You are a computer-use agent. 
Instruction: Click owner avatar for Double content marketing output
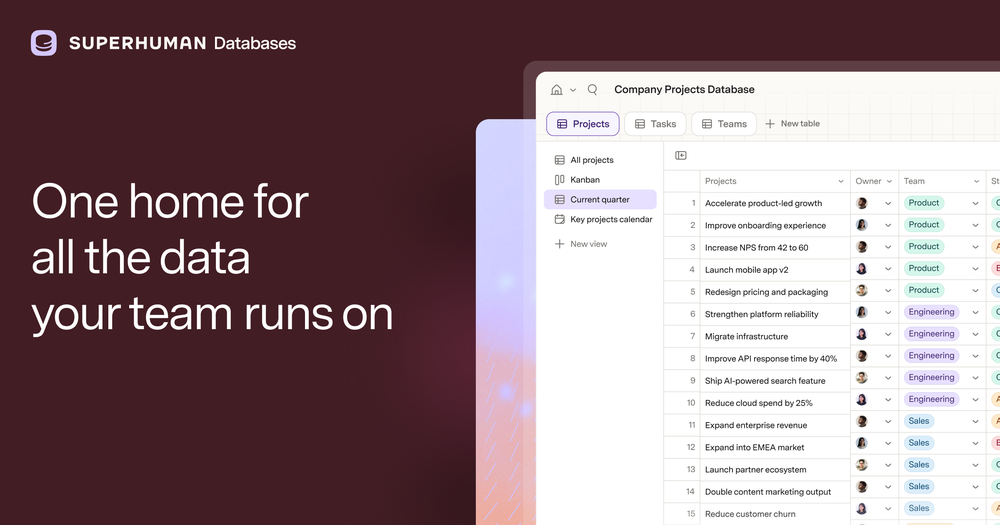[862, 487]
